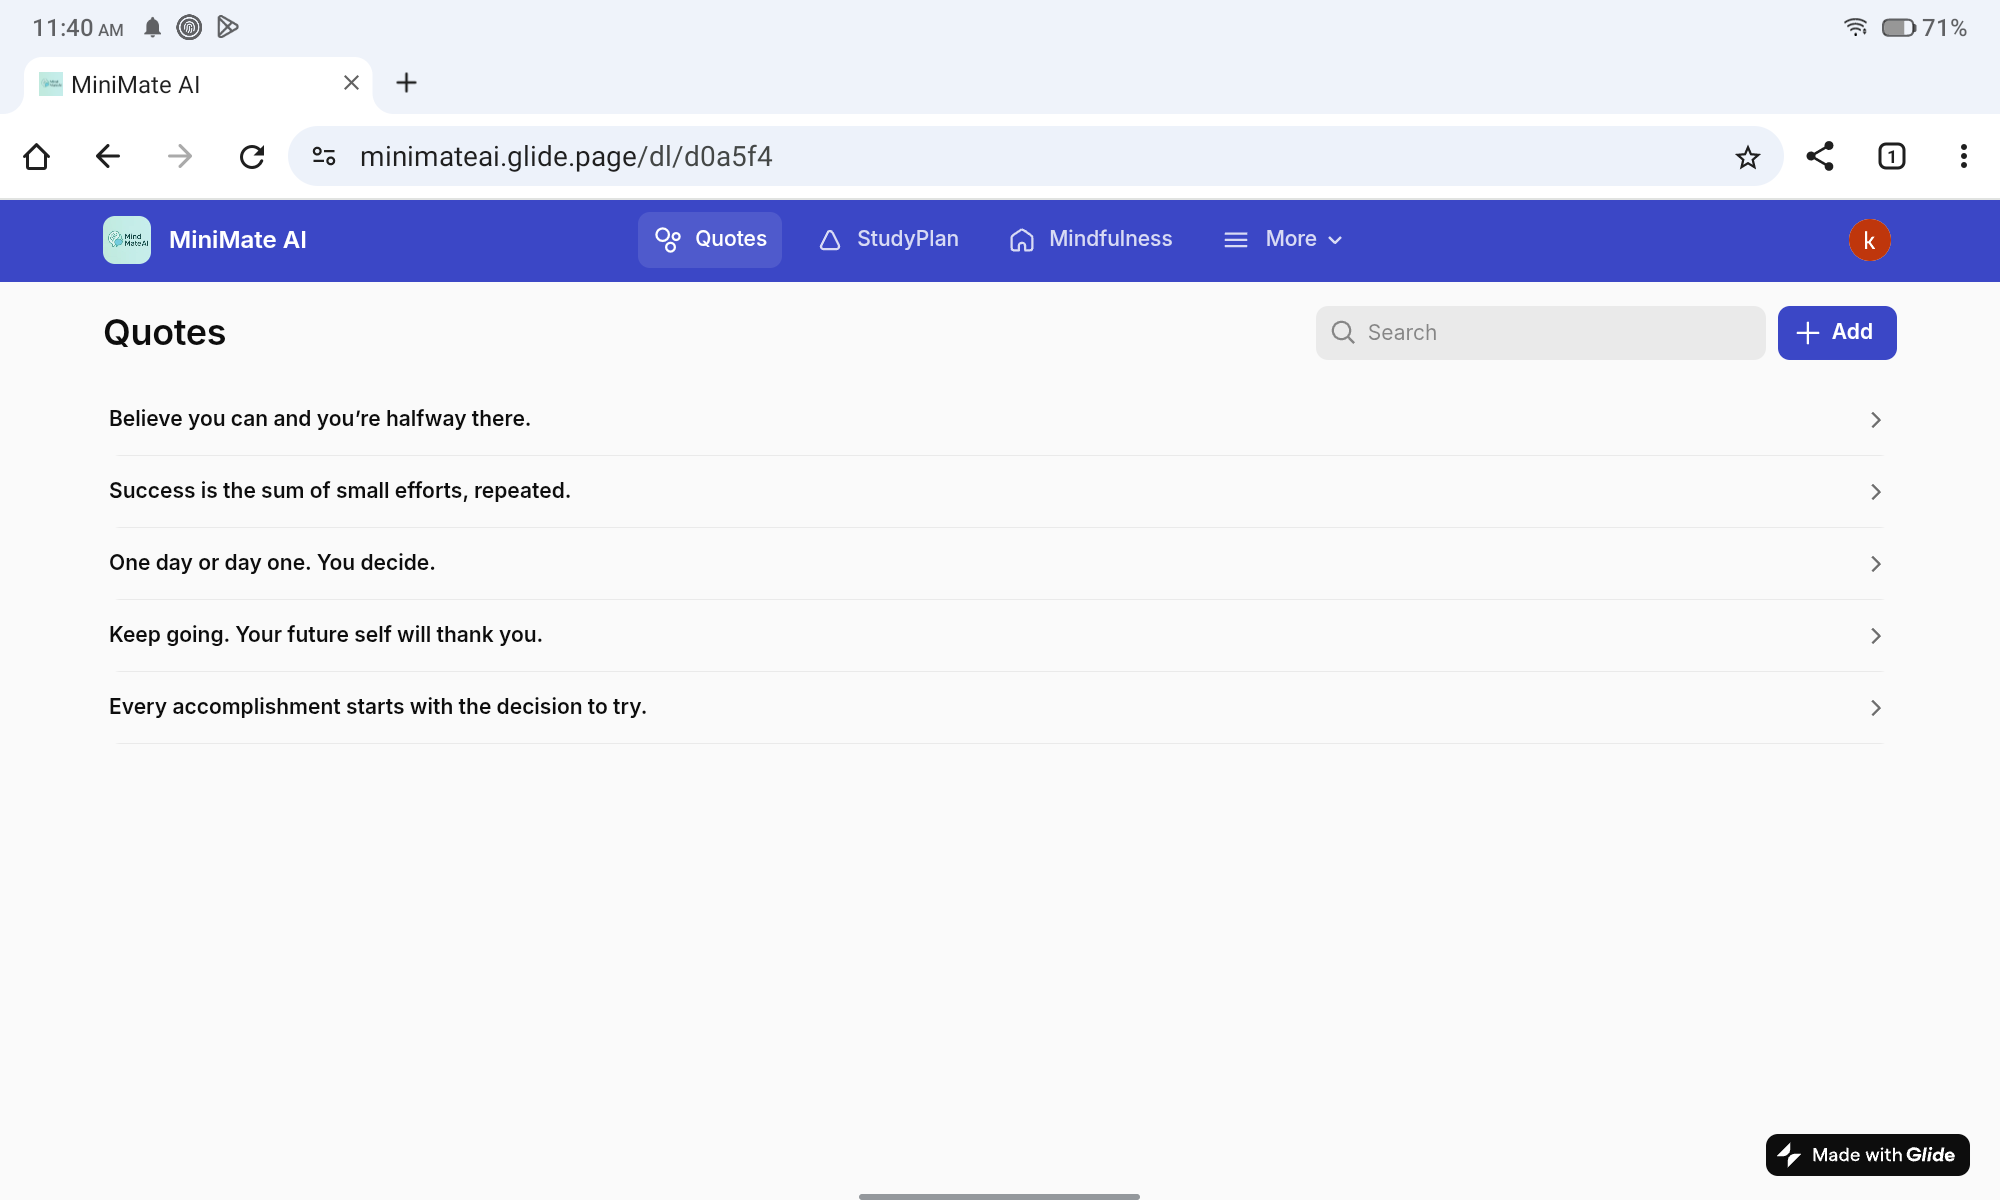Switch to the StudyPlan tab
The width and height of the screenshot is (2000, 1200).
pos(889,239)
